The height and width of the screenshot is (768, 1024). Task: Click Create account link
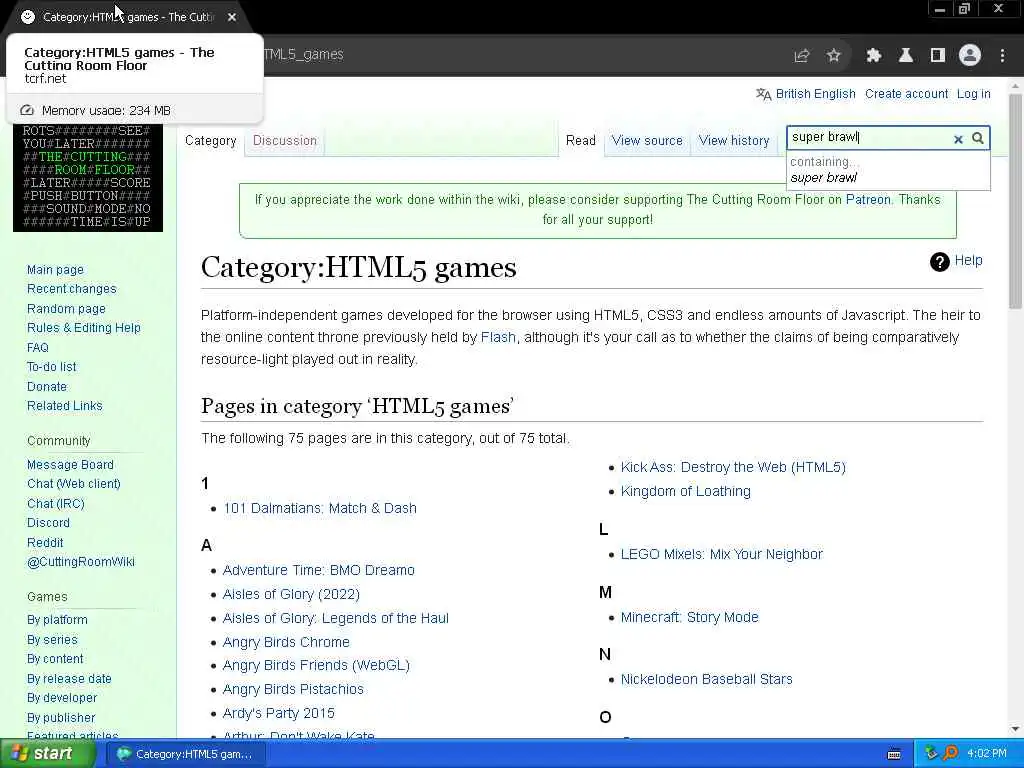906,94
